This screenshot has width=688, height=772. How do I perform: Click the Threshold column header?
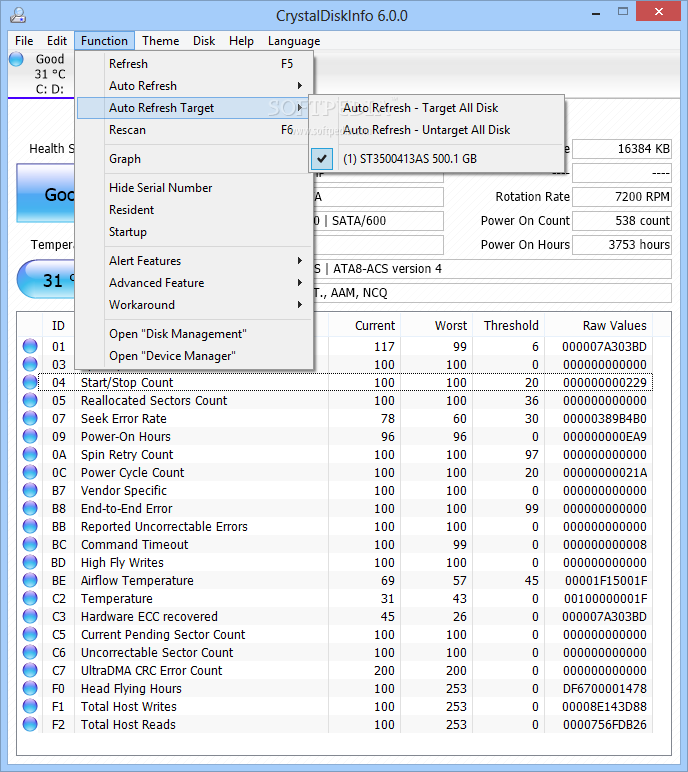click(511, 325)
